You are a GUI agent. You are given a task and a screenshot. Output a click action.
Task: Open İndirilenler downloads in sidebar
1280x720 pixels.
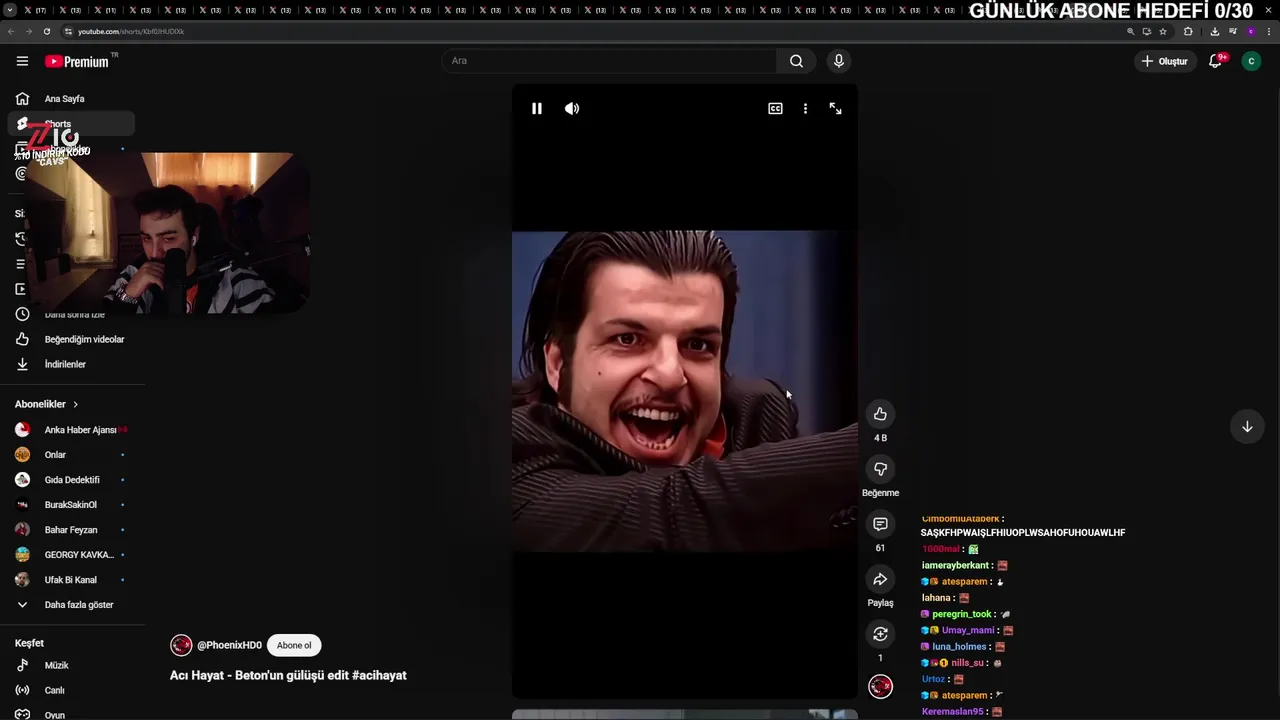coord(71,364)
